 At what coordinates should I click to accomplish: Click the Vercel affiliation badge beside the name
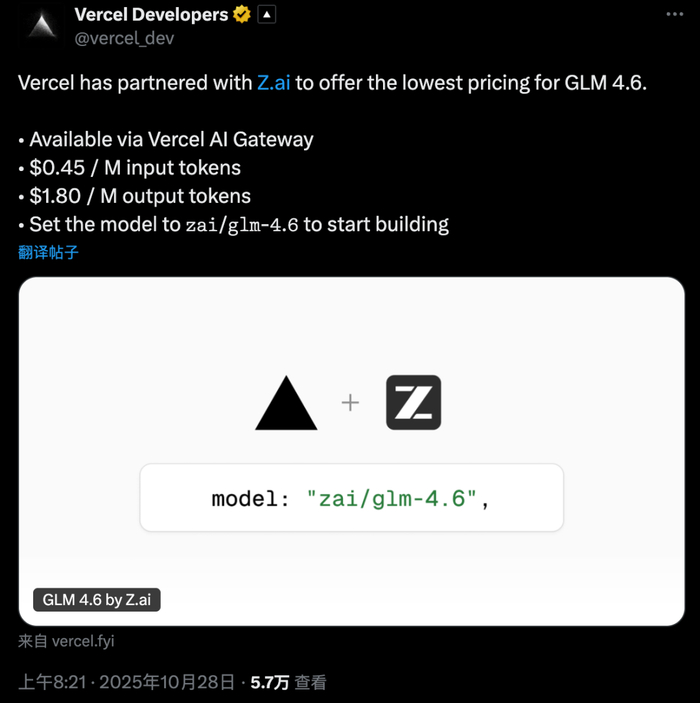(x=267, y=15)
